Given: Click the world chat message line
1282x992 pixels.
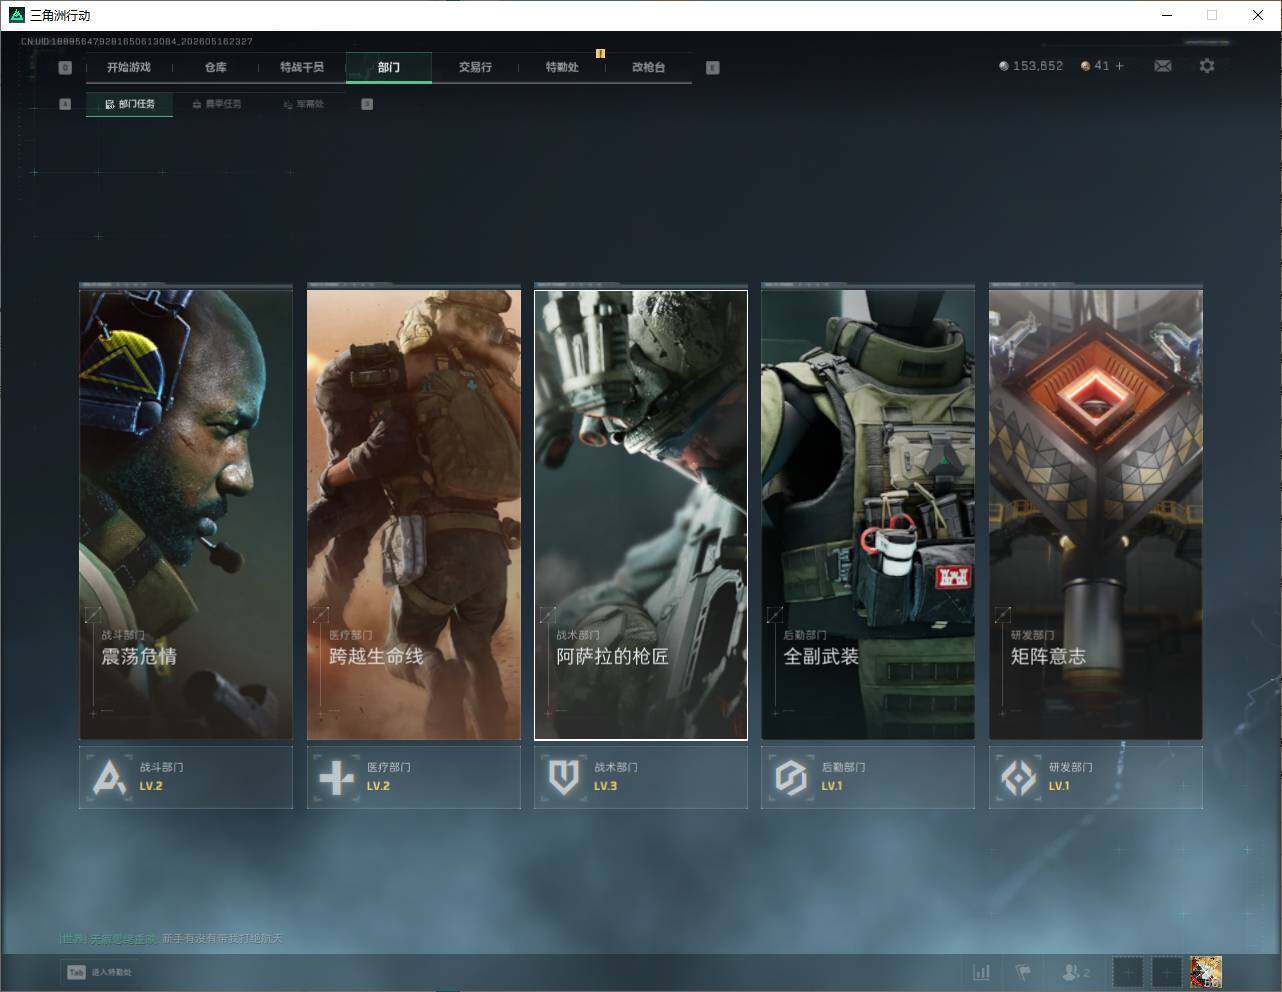Looking at the screenshot, I should (171, 938).
